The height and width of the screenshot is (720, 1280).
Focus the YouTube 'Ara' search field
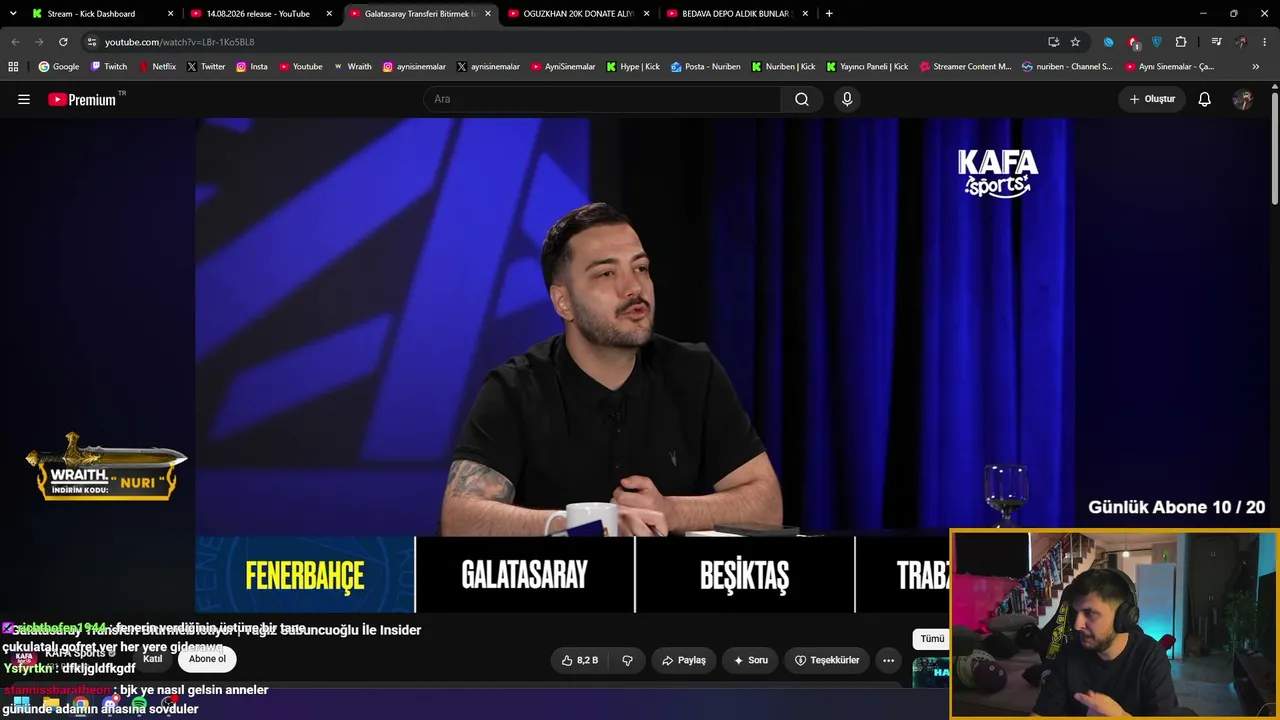point(602,99)
